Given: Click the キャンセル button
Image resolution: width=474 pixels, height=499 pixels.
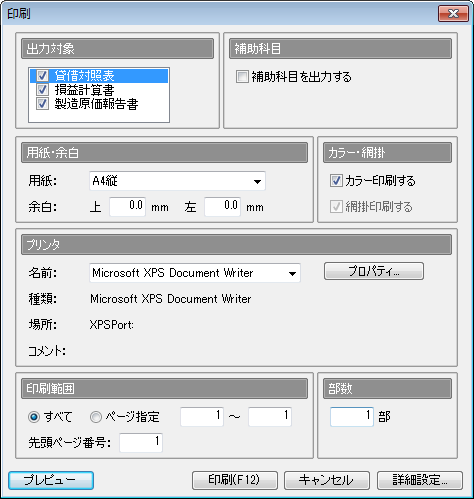Looking at the screenshot, I should coord(327,480).
